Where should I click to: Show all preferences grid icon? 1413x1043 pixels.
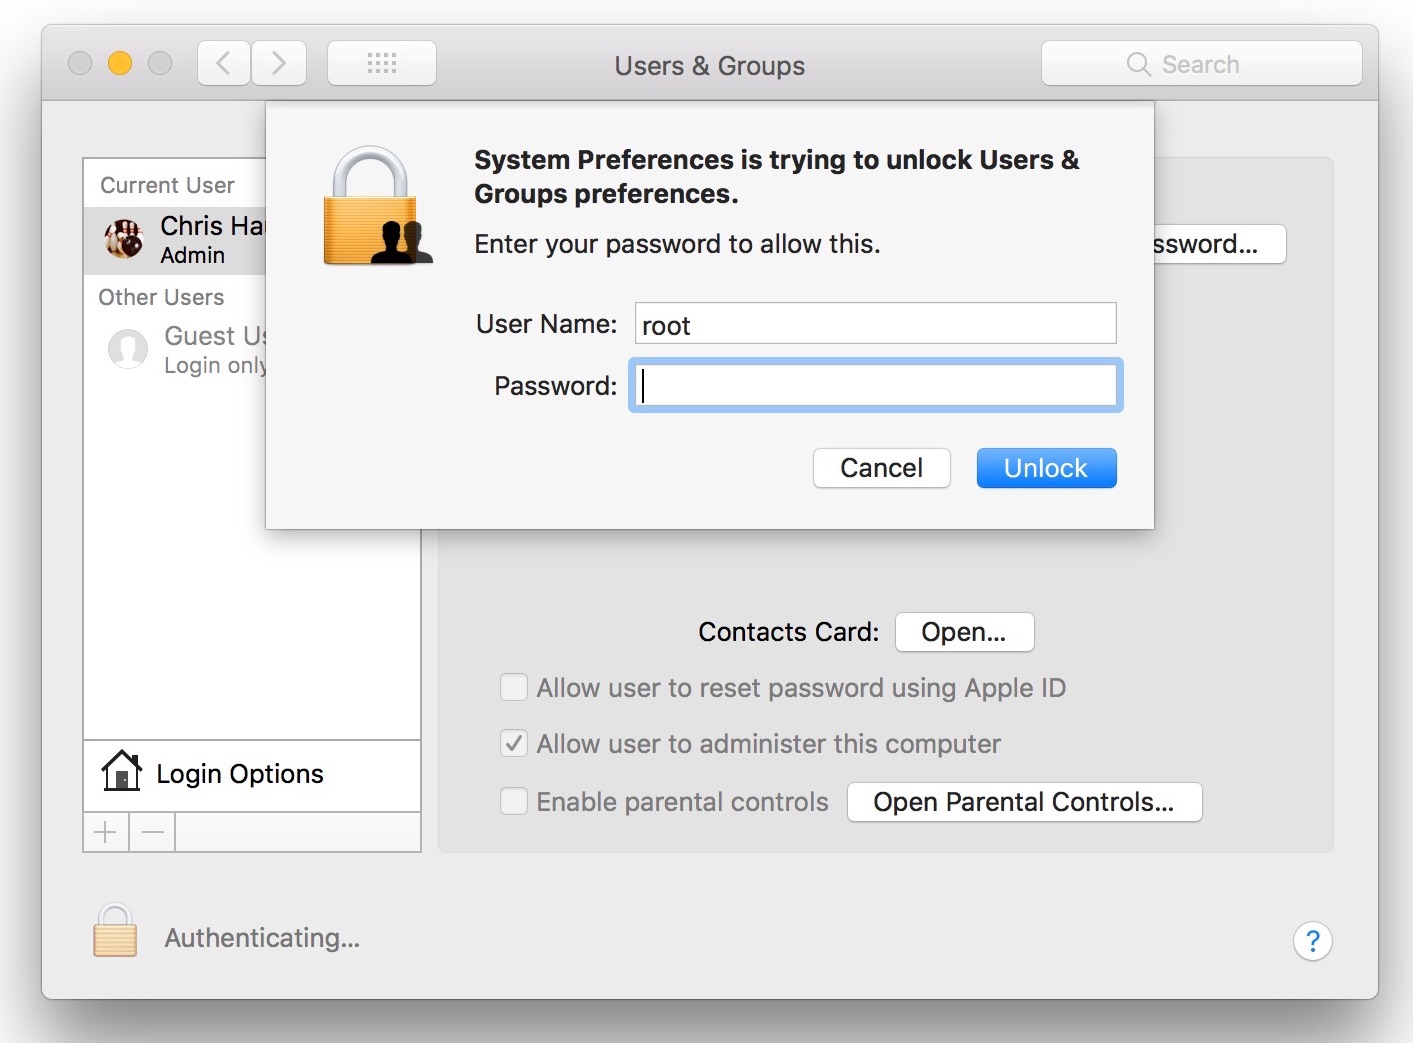(x=382, y=64)
